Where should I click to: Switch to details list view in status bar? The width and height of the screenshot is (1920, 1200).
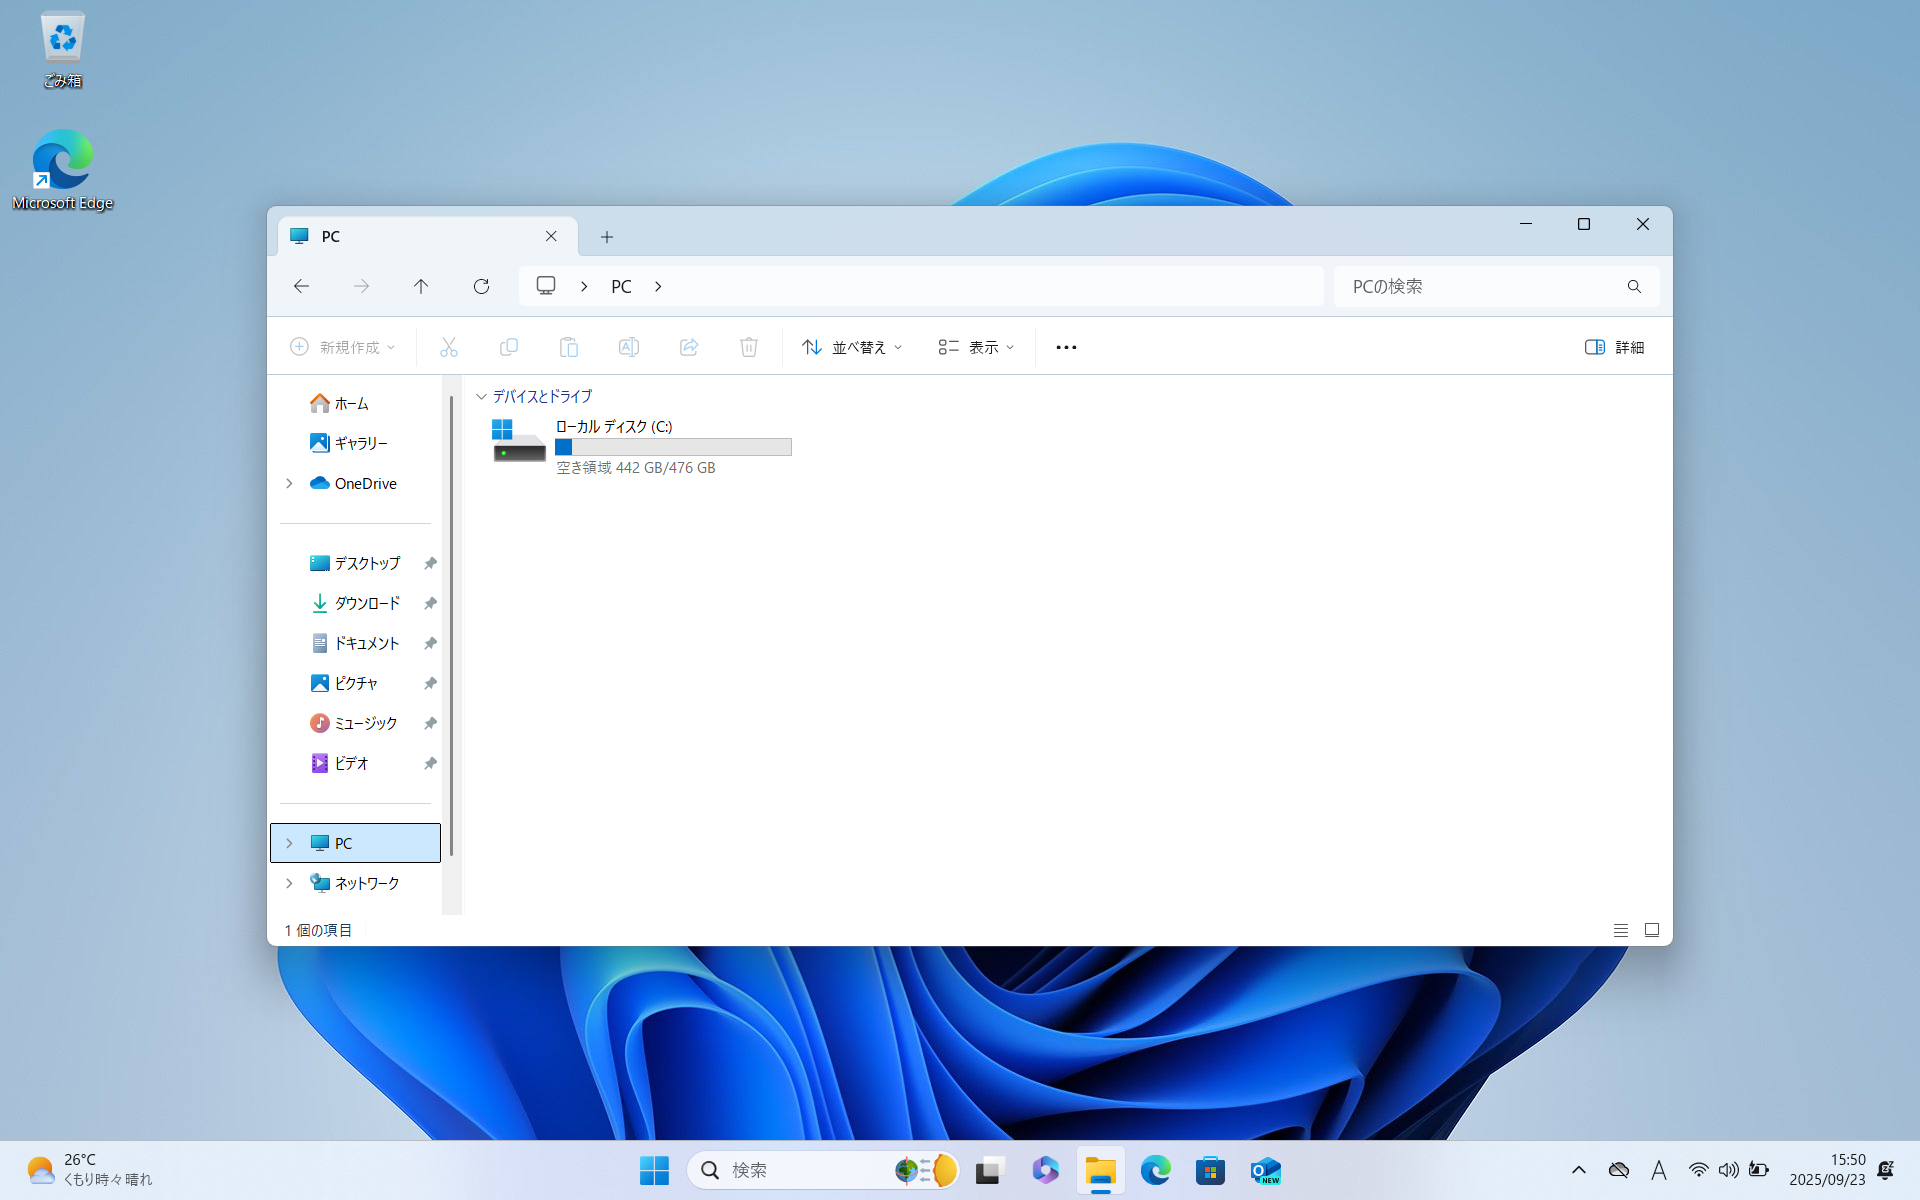point(1621,930)
